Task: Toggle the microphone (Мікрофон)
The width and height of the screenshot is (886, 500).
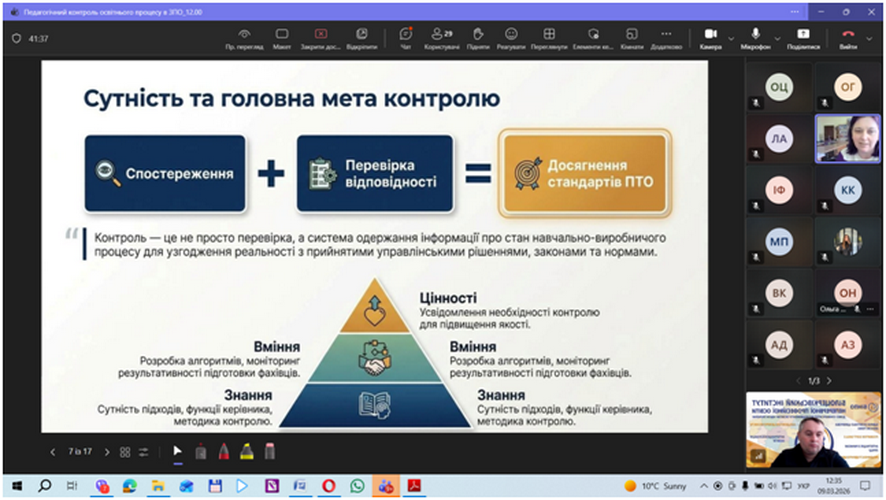Action: point(754,38)
